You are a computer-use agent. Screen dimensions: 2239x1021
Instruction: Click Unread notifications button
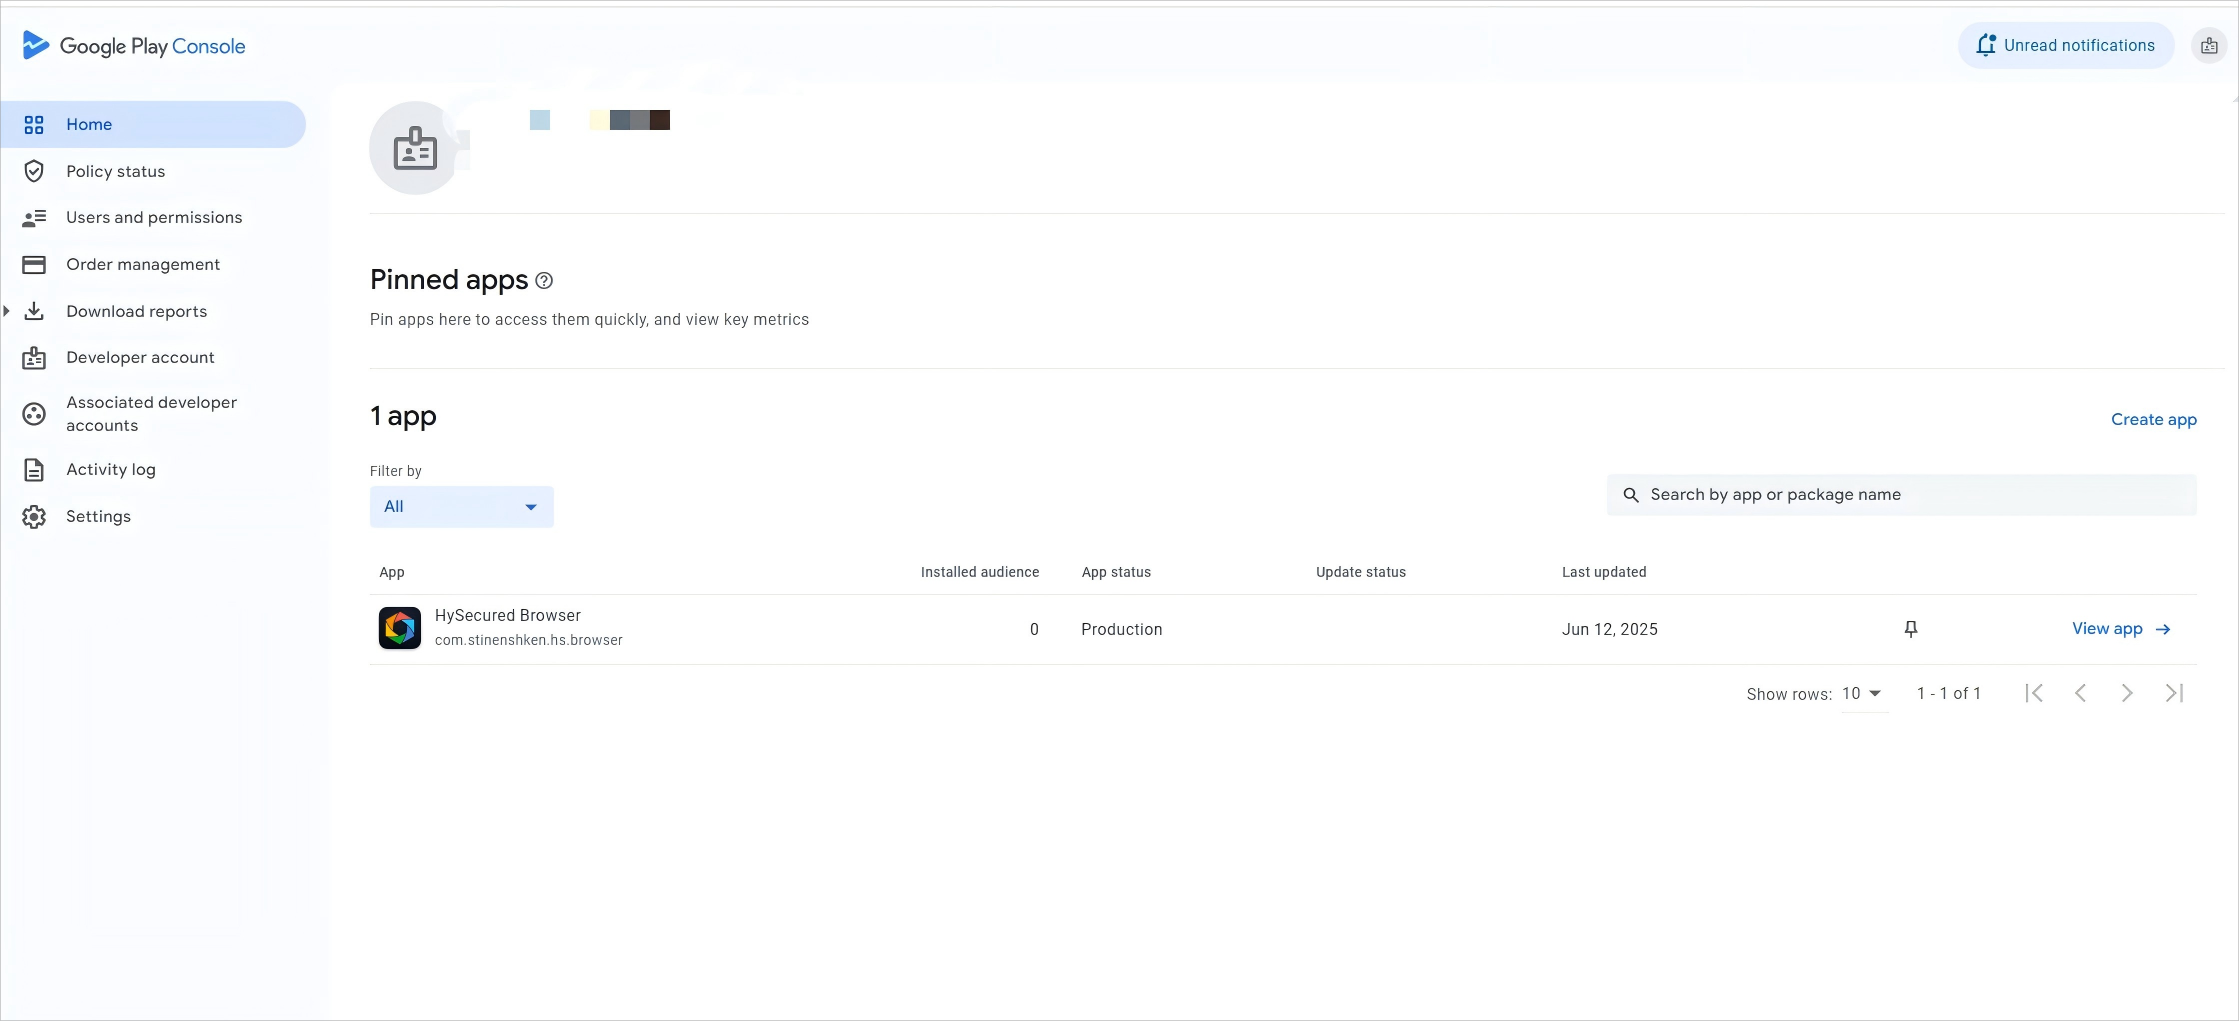[x=2065, y=46]
